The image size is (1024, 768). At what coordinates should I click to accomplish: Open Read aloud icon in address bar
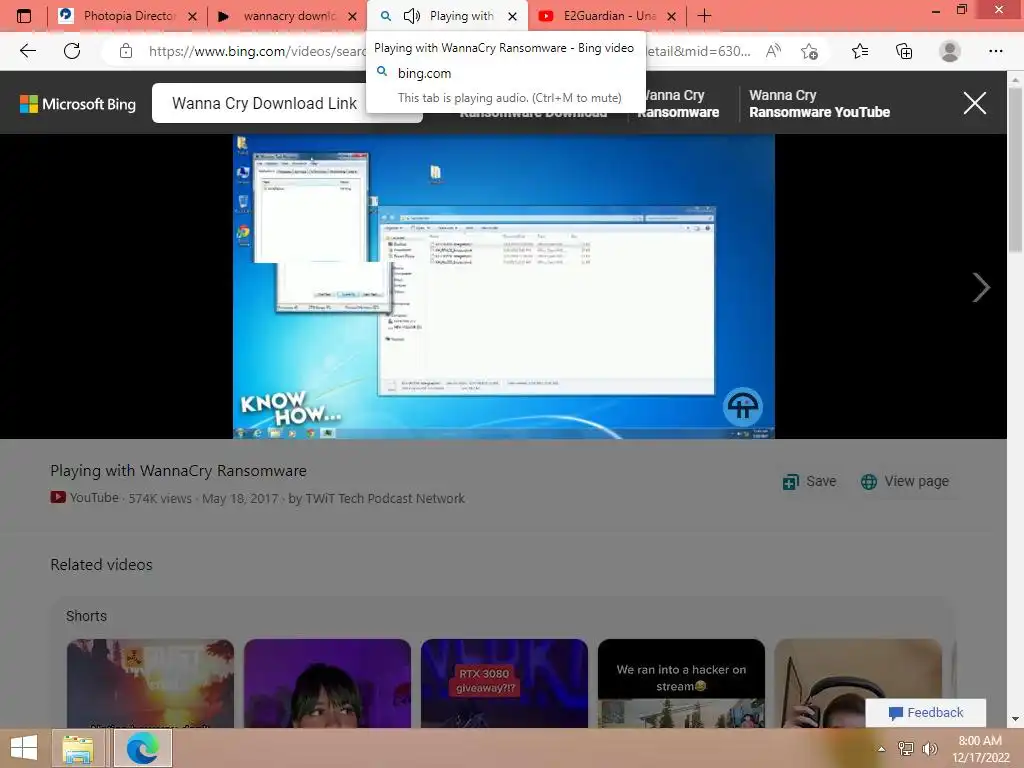[773, 51]
